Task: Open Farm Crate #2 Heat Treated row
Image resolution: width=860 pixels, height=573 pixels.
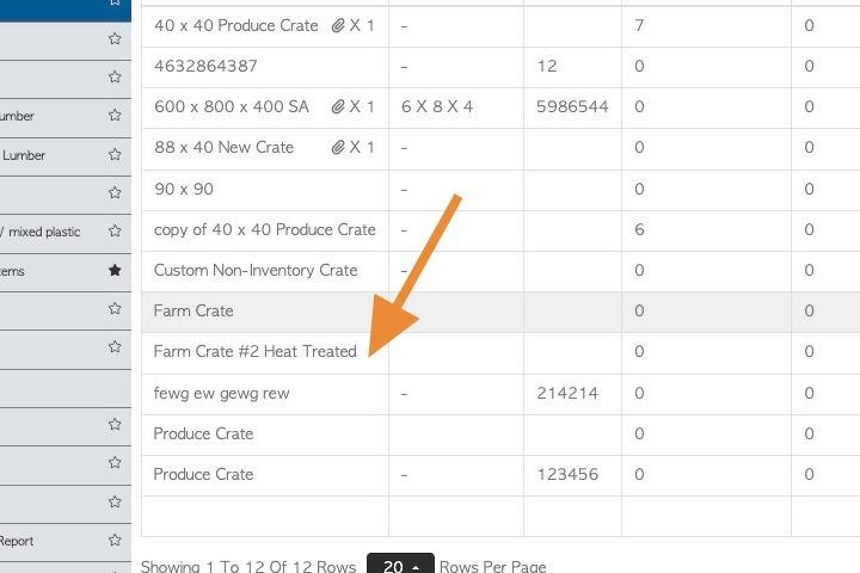Action: coord(255,351)
